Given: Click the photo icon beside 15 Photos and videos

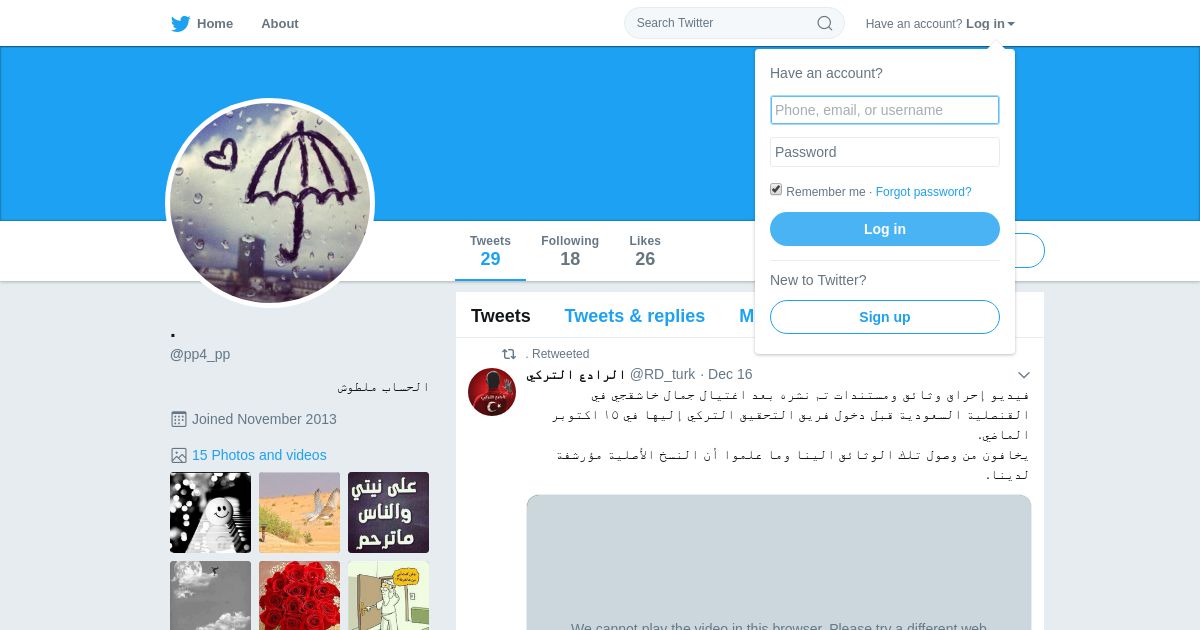Looking at the screenshot, I should [x=179, y=455].
